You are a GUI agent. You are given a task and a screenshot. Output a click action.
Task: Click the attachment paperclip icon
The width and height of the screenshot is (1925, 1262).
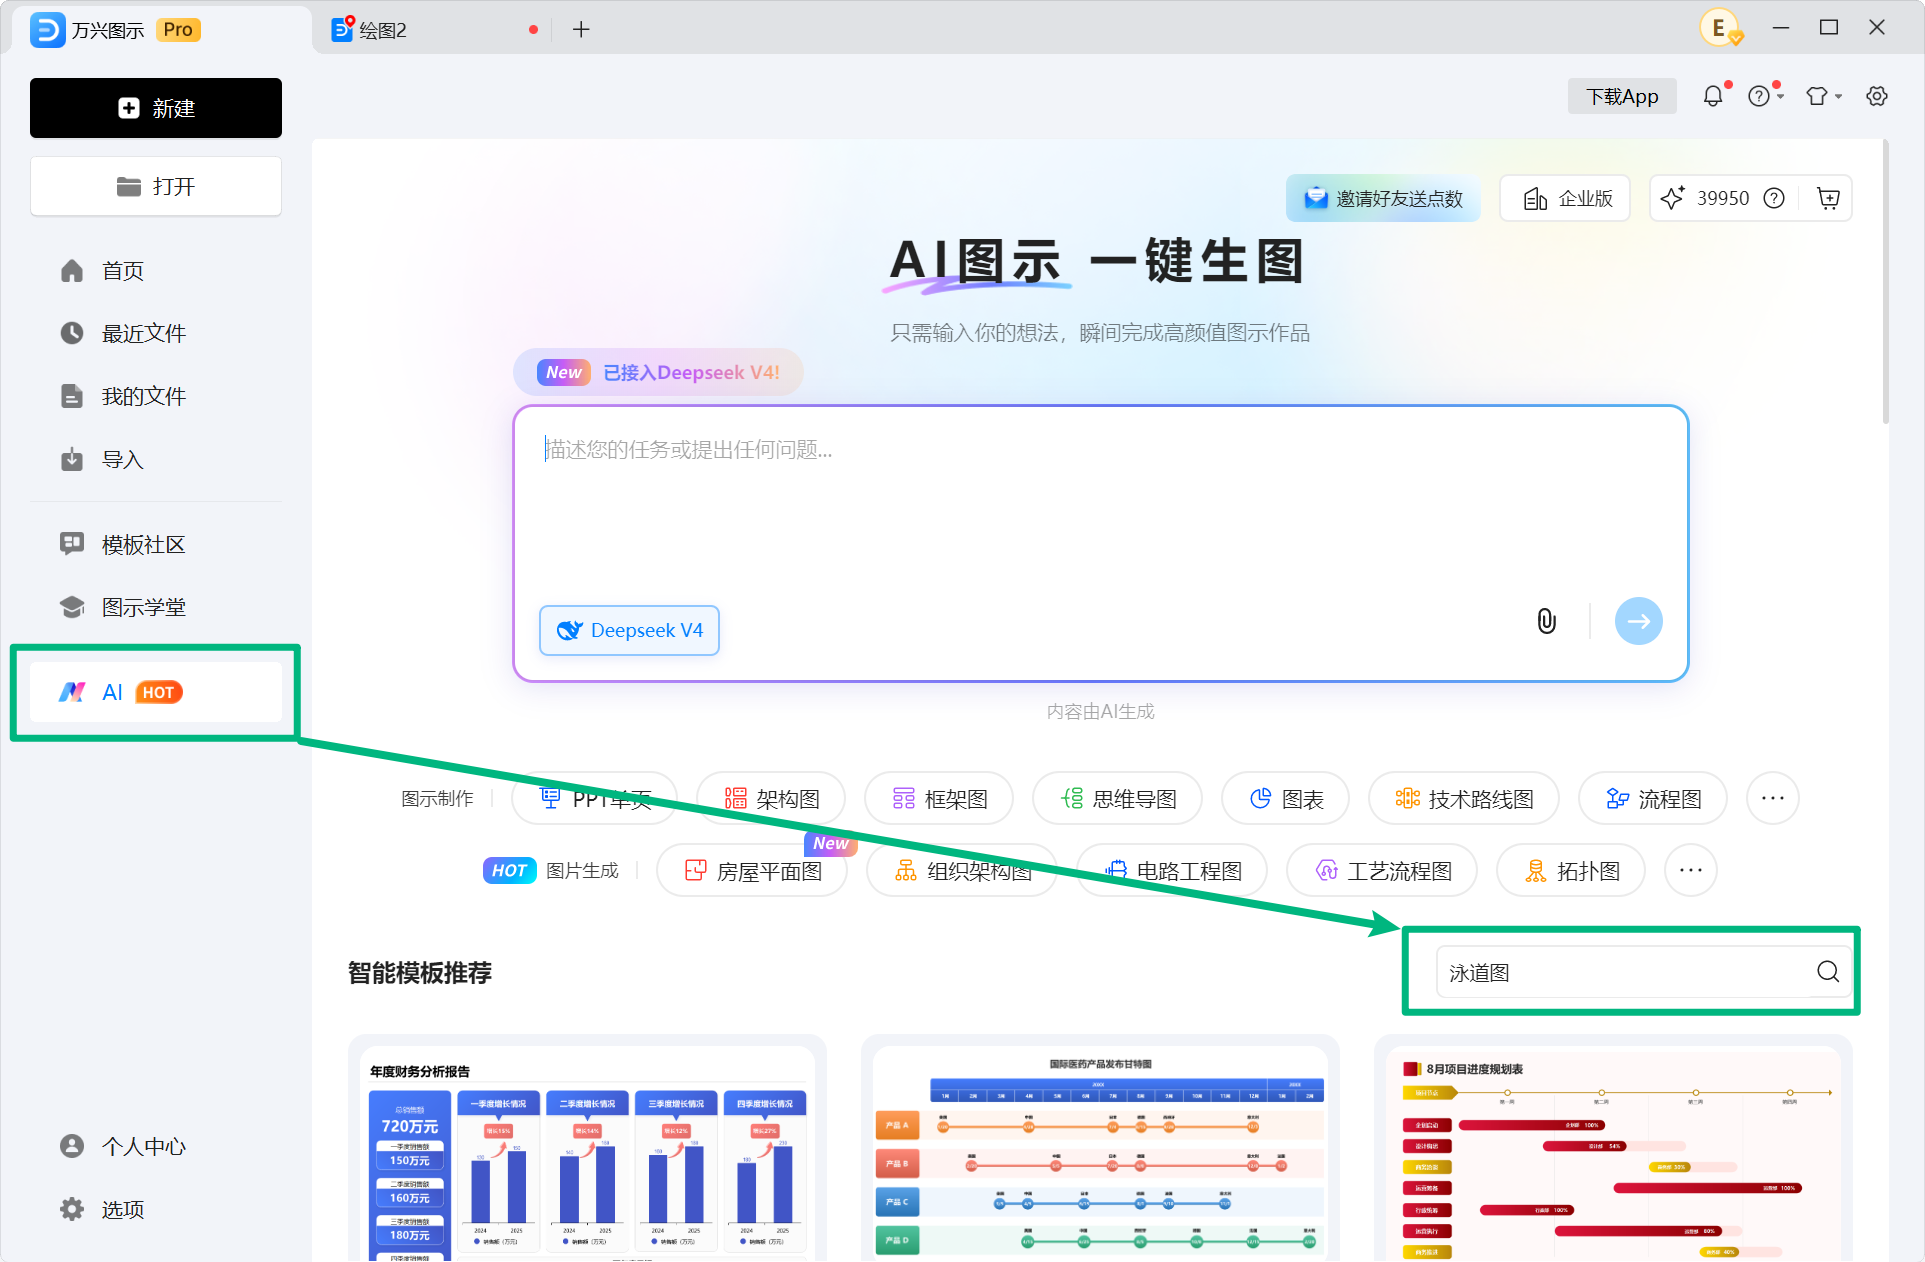1546,621
